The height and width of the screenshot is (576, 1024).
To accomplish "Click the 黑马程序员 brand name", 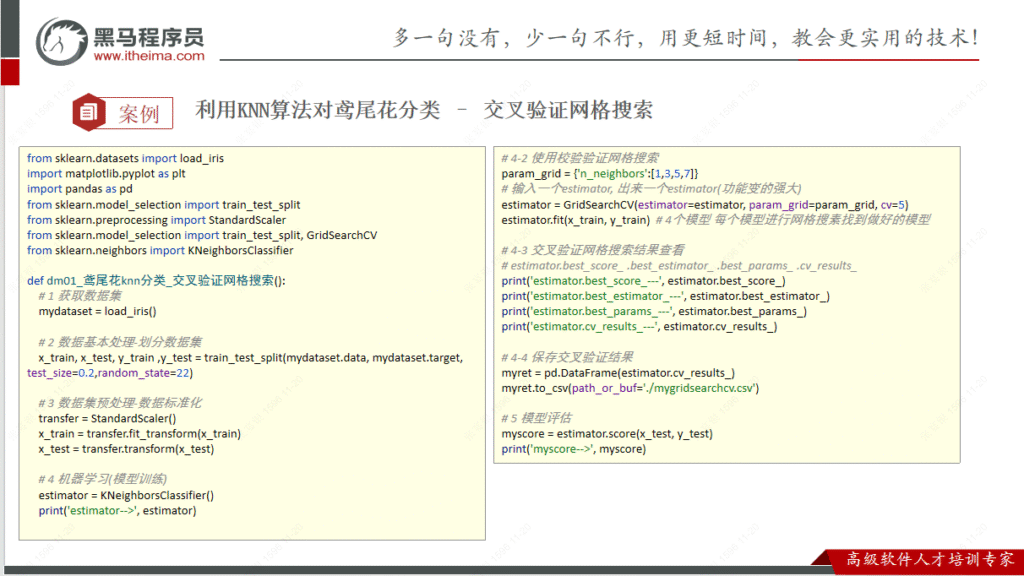I will coord(150,36).
